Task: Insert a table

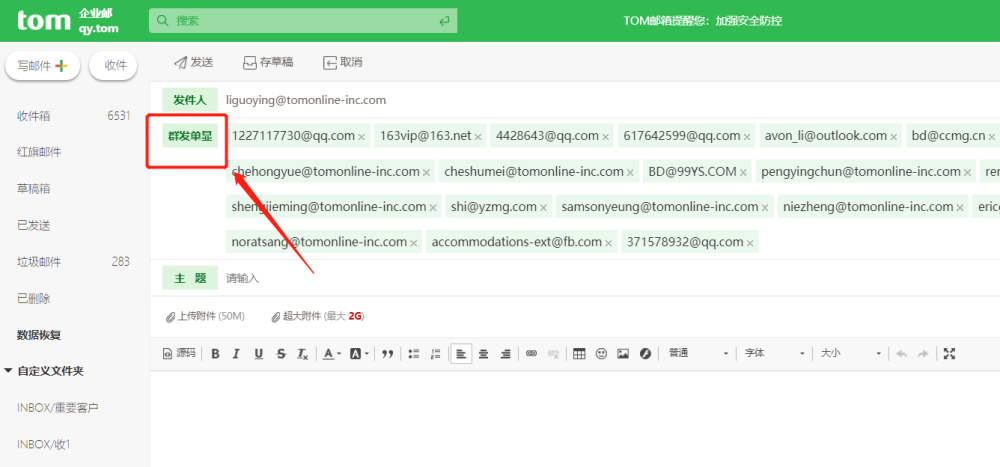Action: click(x=579, y=353)
